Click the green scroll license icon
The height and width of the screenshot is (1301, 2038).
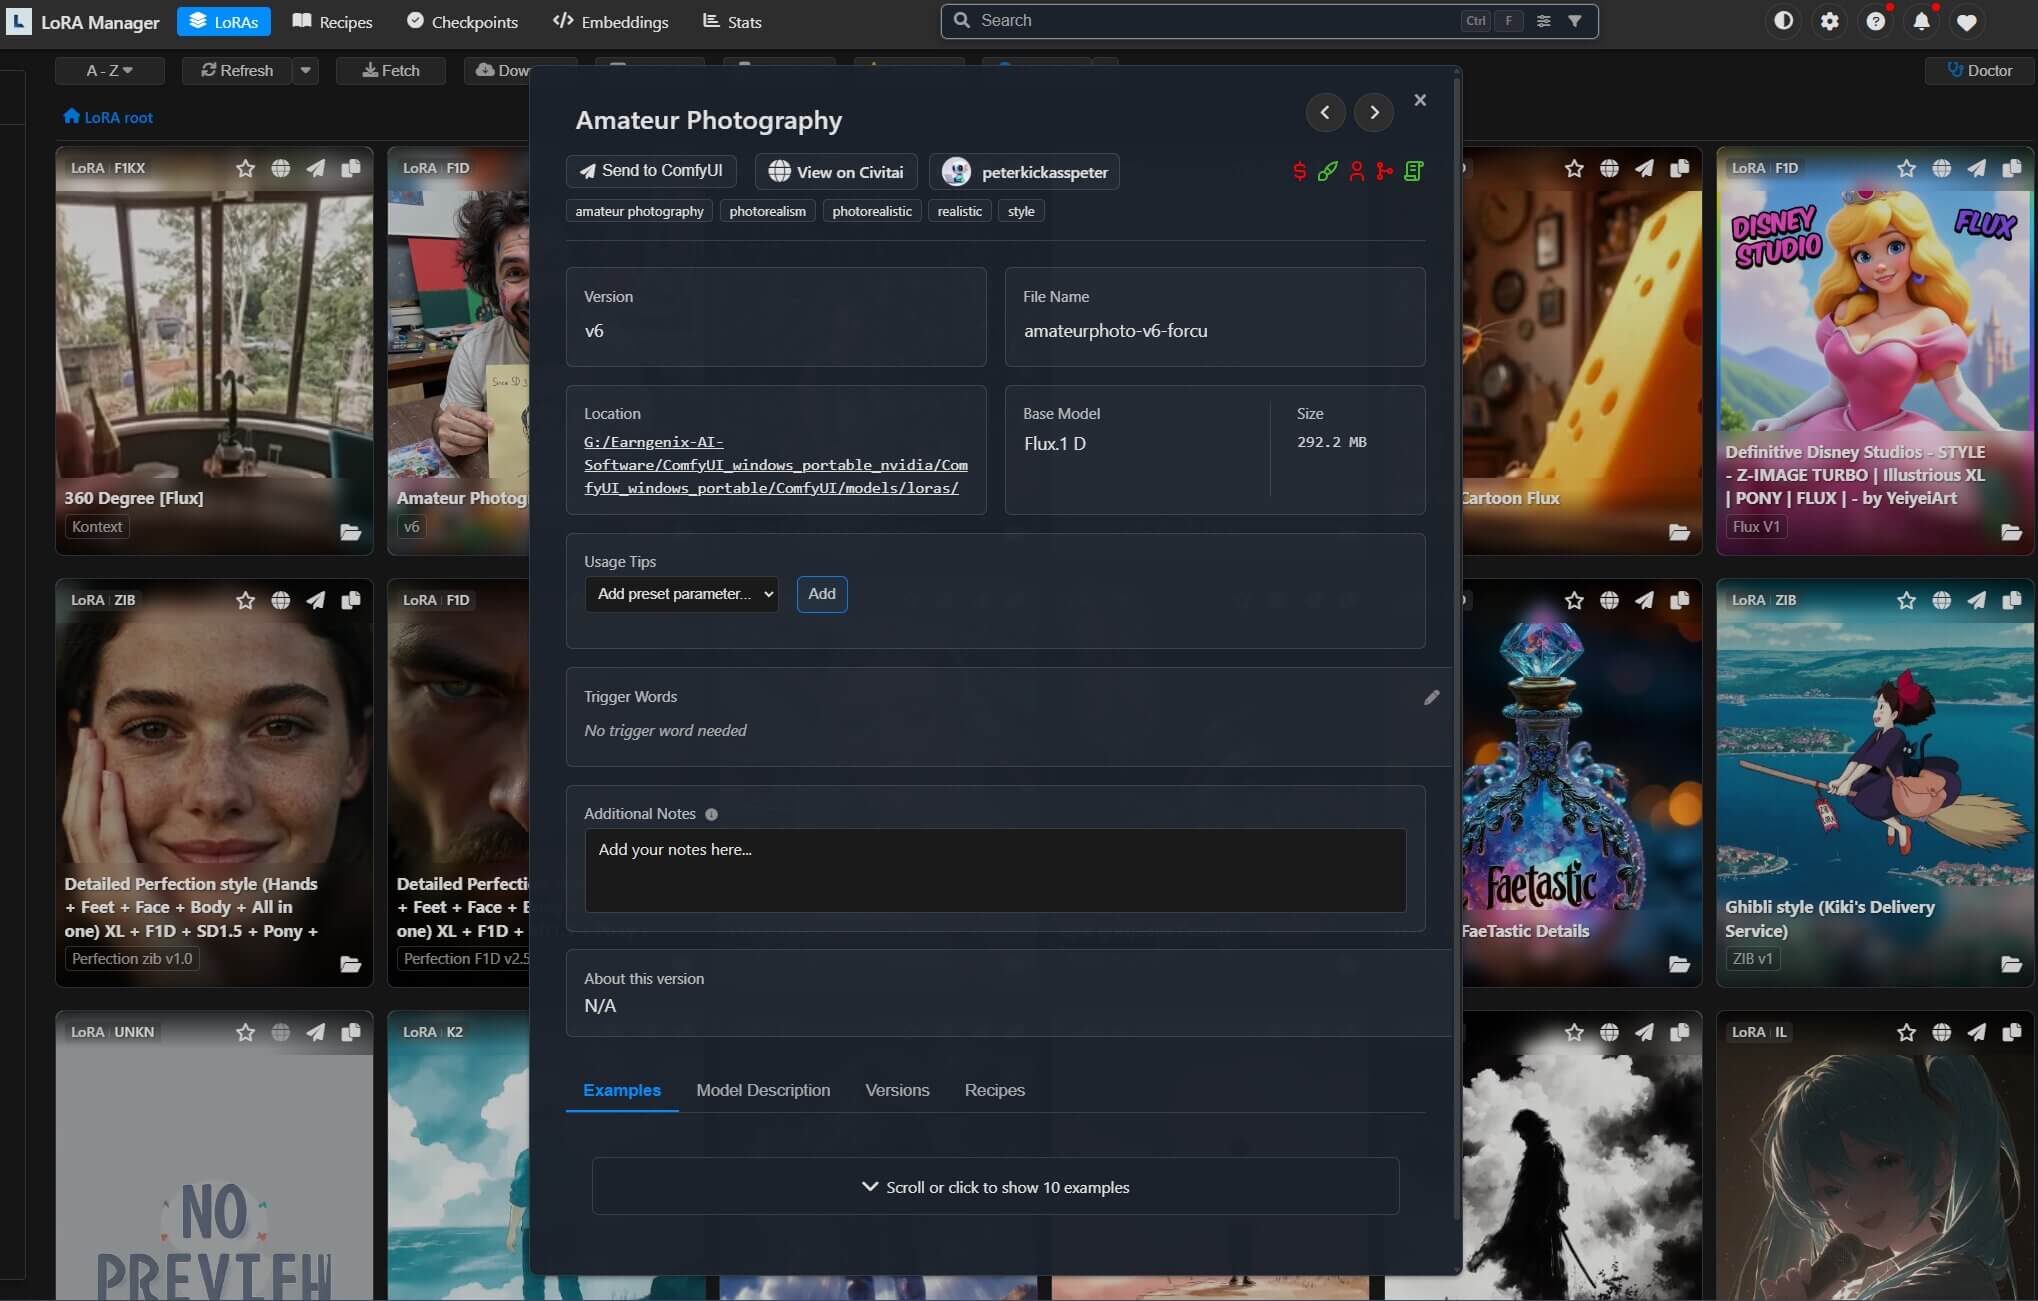tap(1413, 171)
